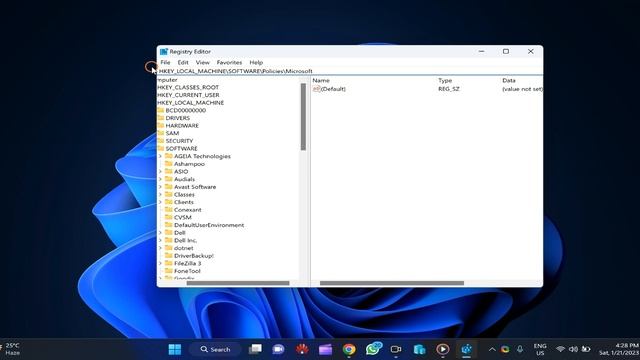Click the BCD00000000 folder icon
The image size is (640, 360).
coord(160,110)
